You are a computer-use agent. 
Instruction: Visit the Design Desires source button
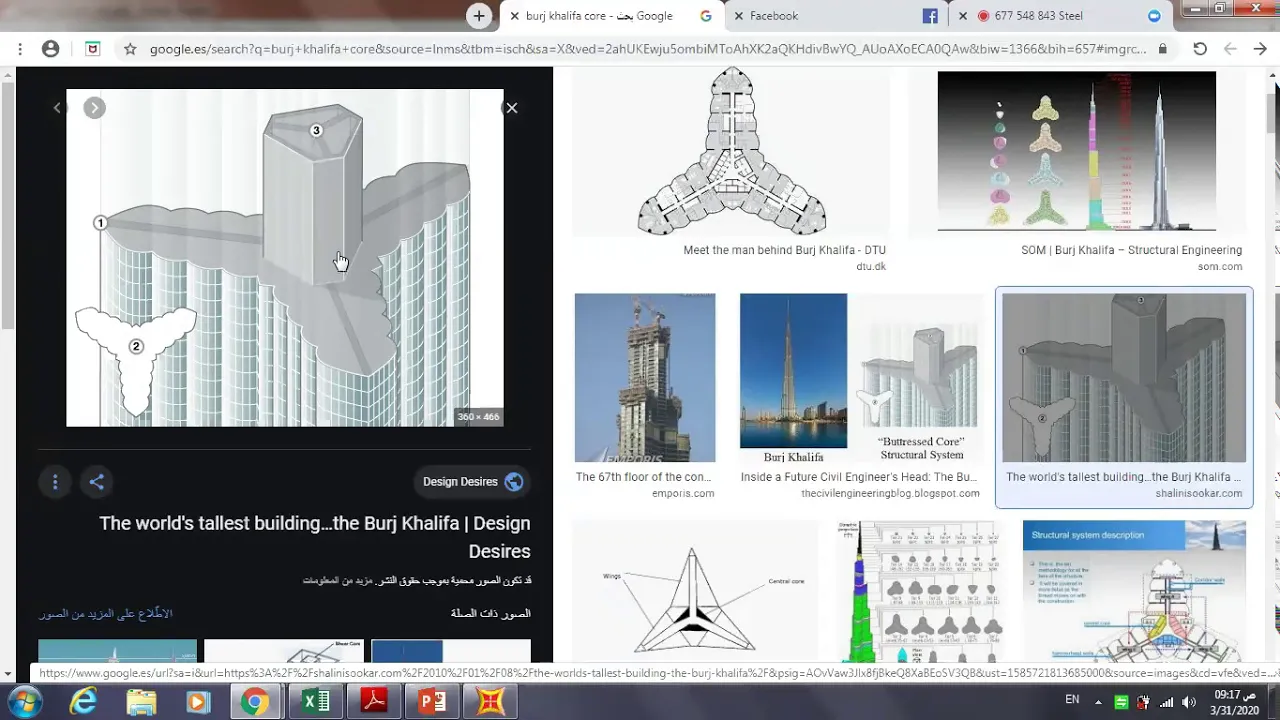click(x=472, y=482)
